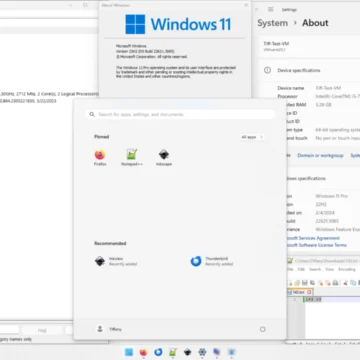Click the Find button in System Information
Viewport: 360px width, 360px height.
click(x=42, y=330)
